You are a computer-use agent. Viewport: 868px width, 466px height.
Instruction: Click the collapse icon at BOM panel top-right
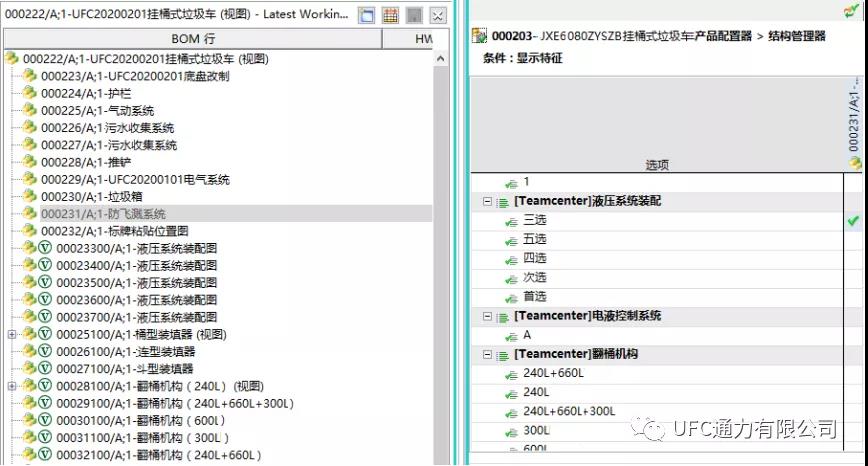437,15
